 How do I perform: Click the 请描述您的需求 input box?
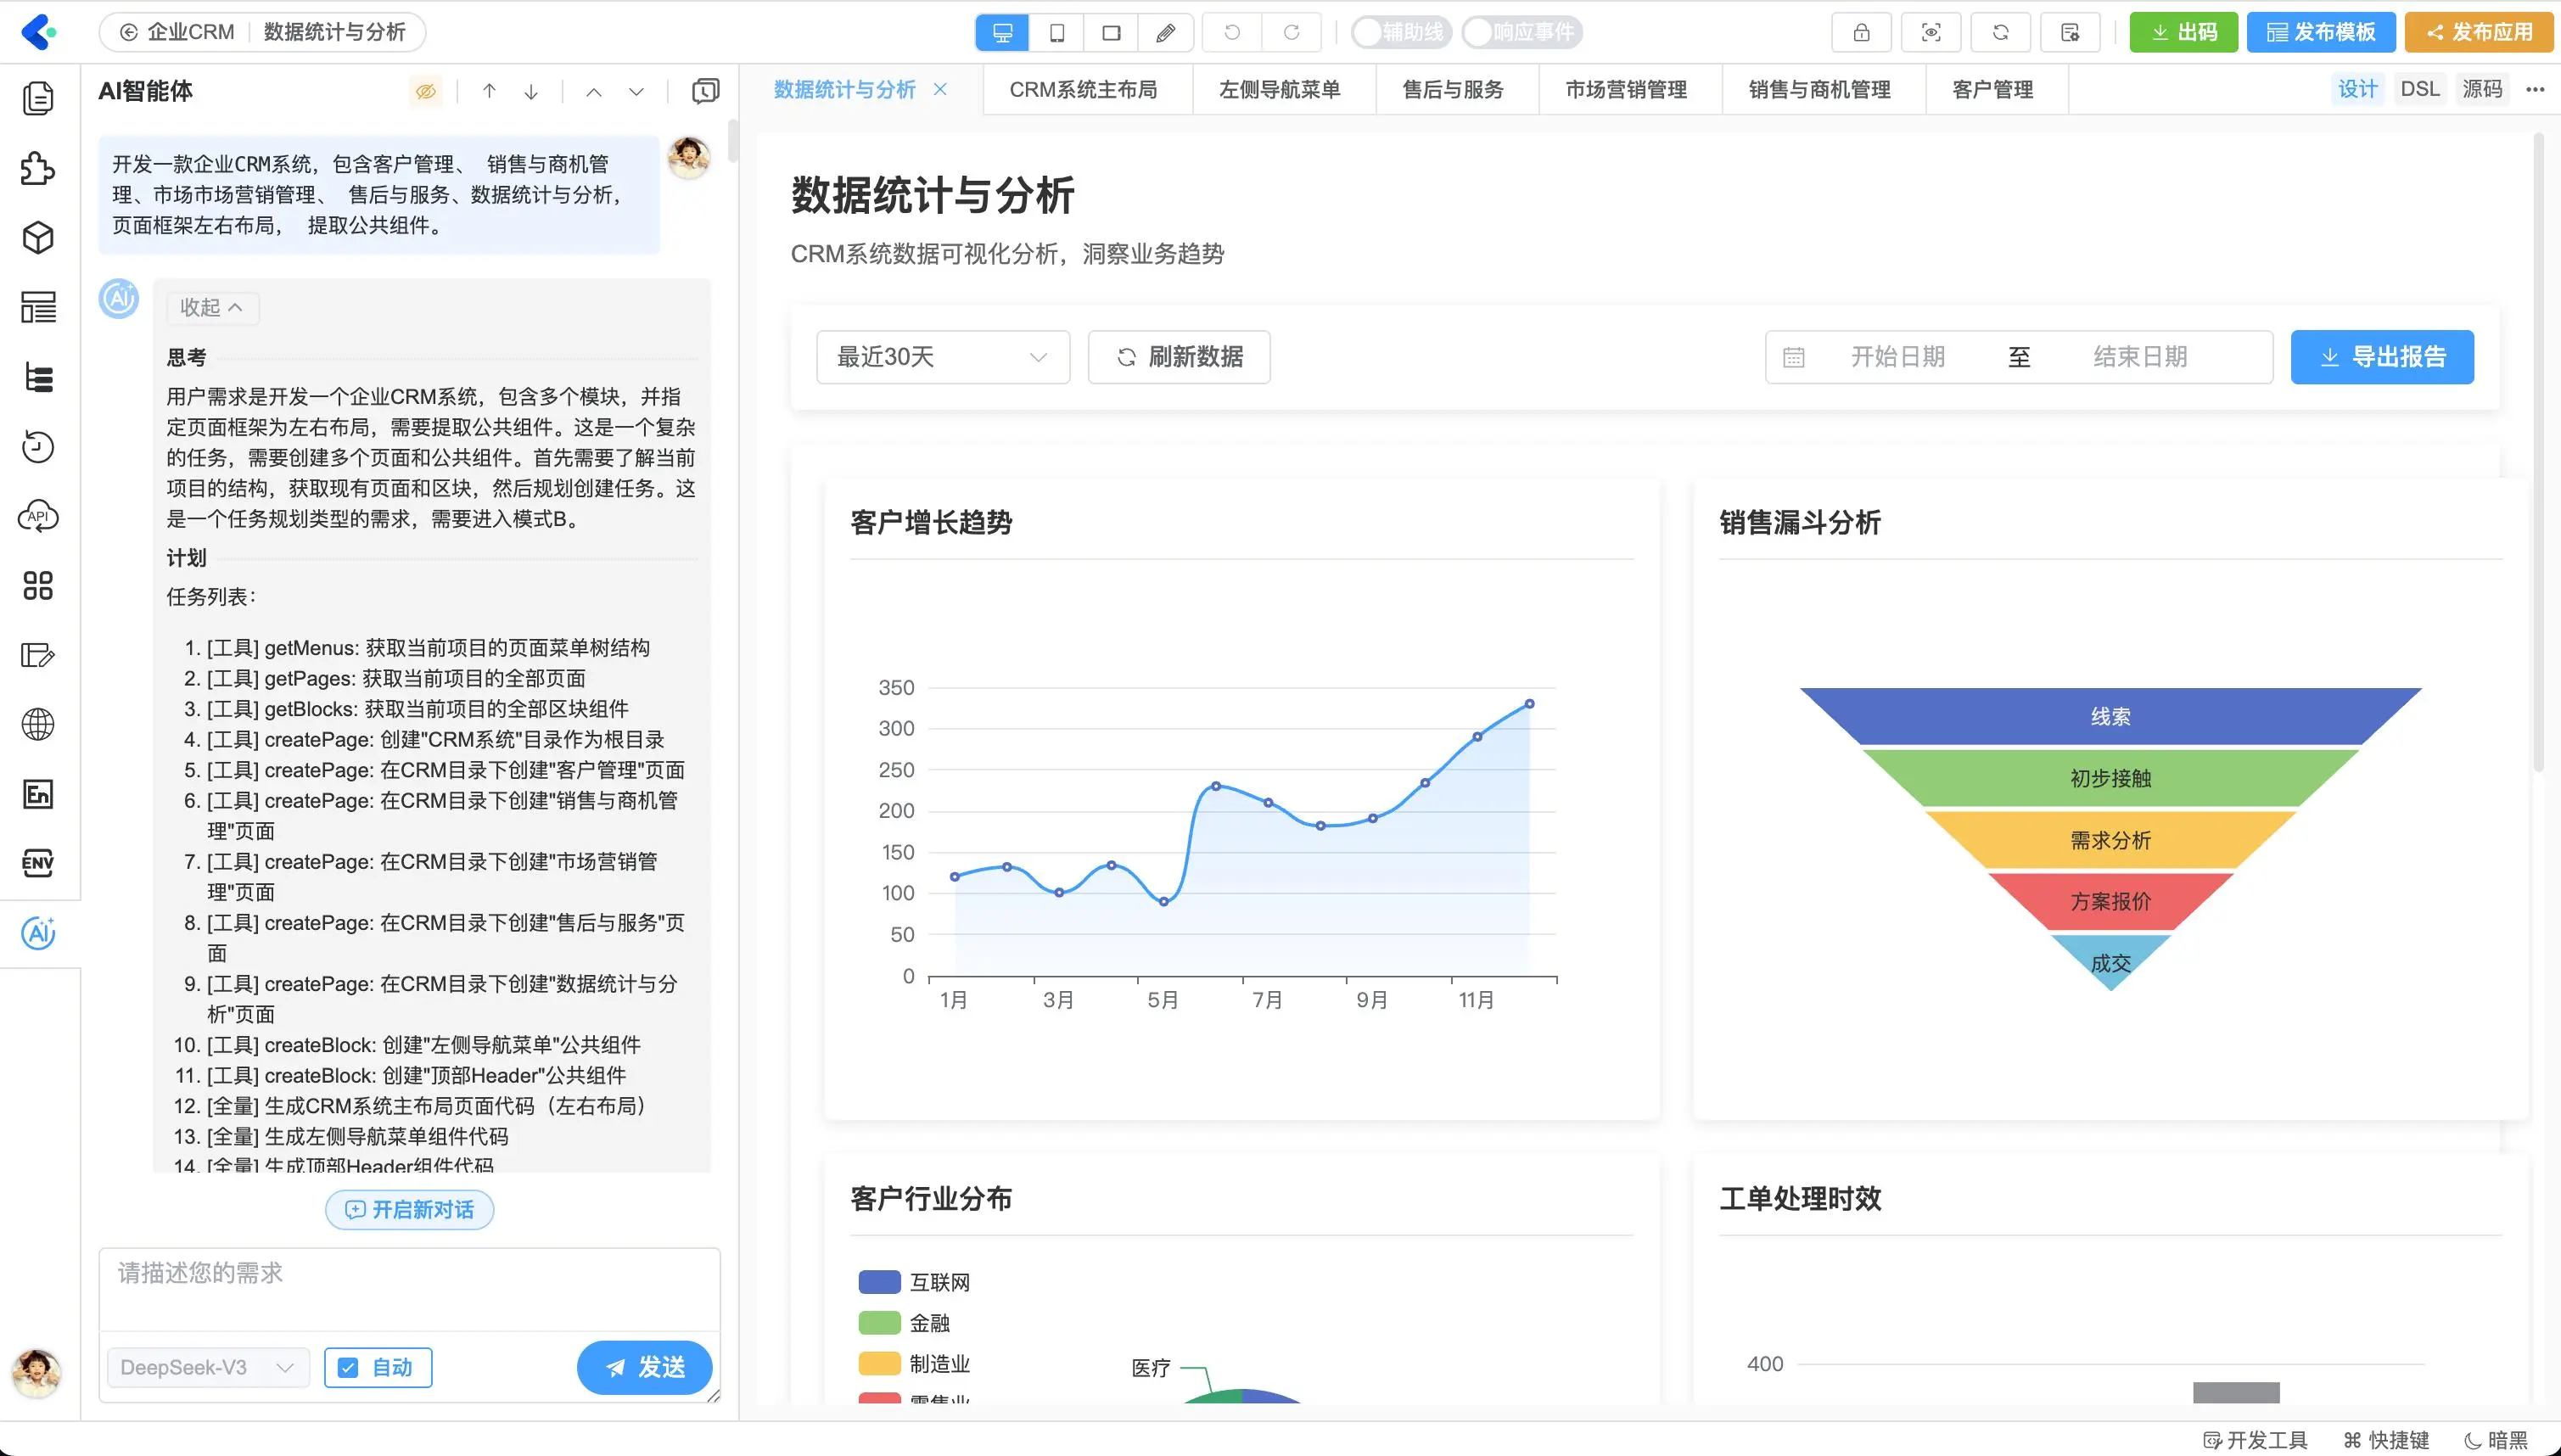coord(408,1288)
